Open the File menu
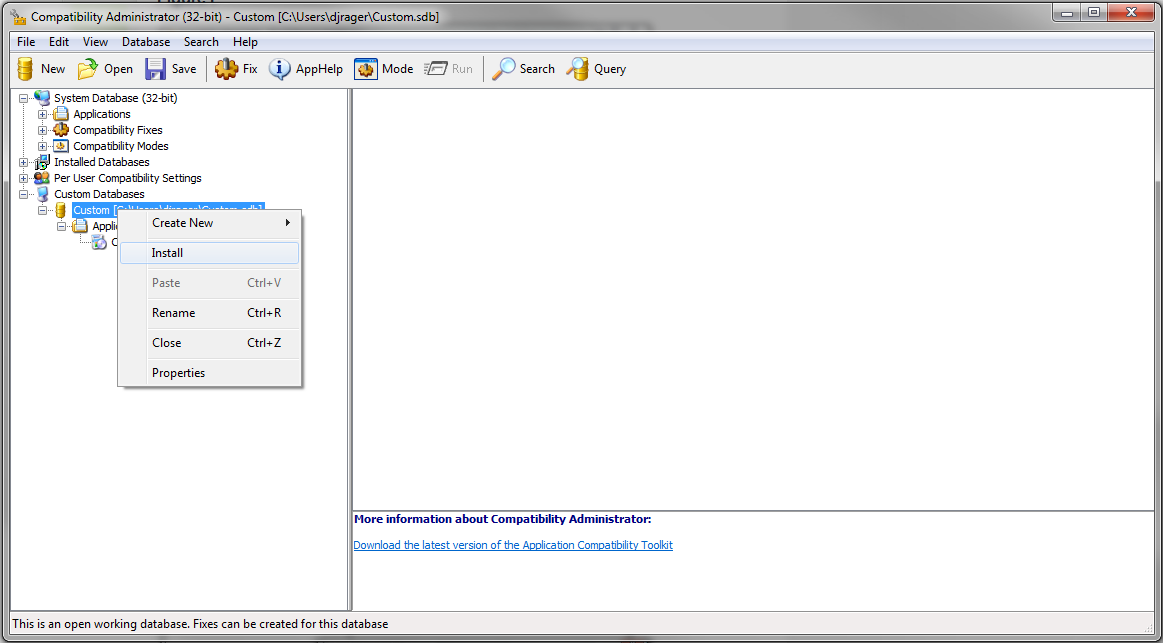Screen dimensions: 1163x643 tap(26, 42)
